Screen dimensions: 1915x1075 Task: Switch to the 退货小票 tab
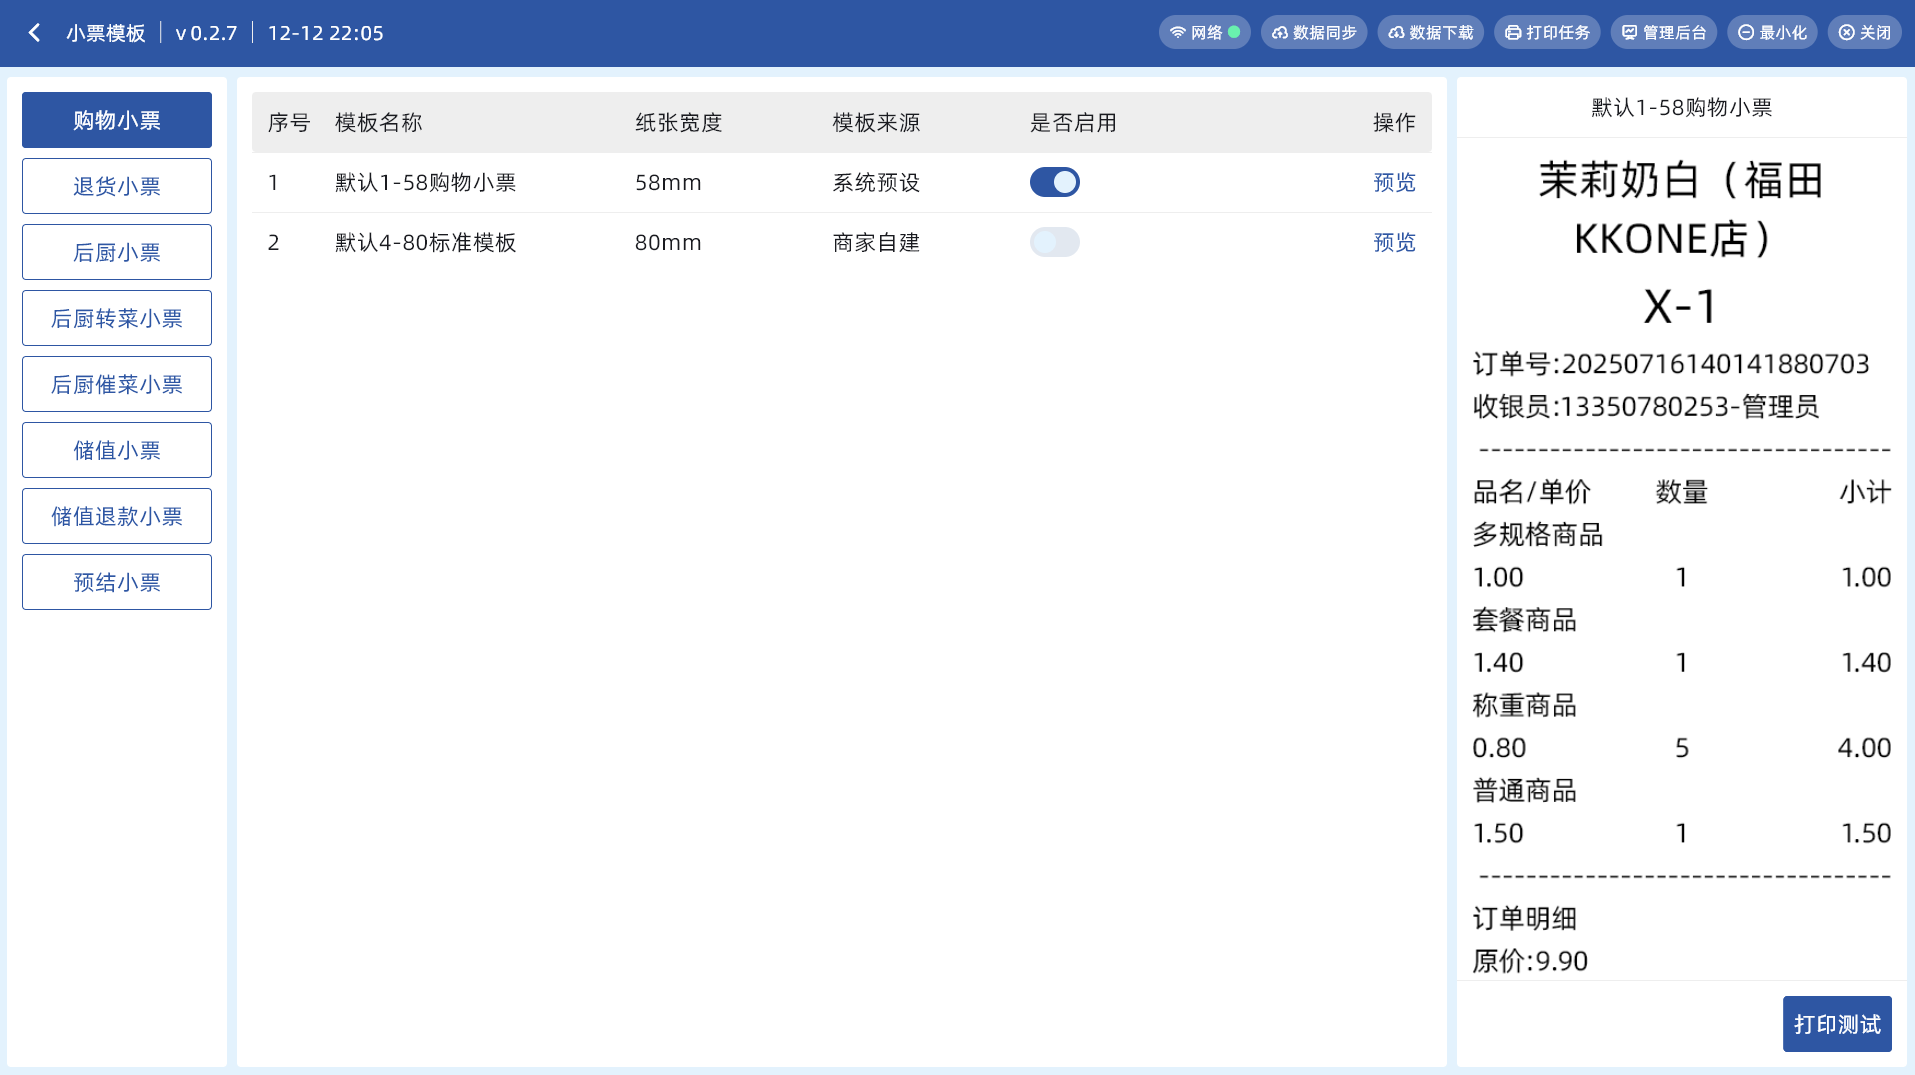click(x=117, y=186)
